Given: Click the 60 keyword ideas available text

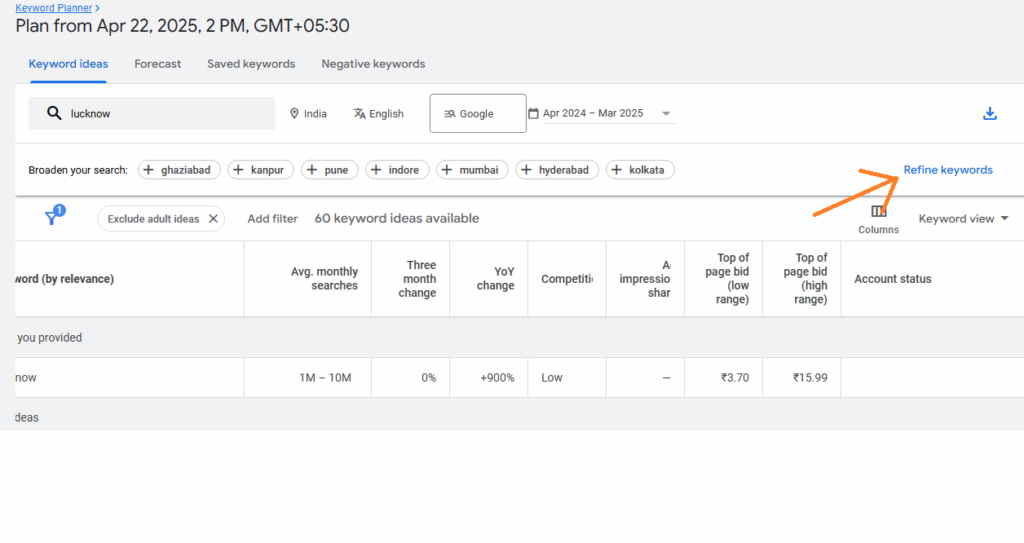Looking at the screenshot, I should 396,219.
